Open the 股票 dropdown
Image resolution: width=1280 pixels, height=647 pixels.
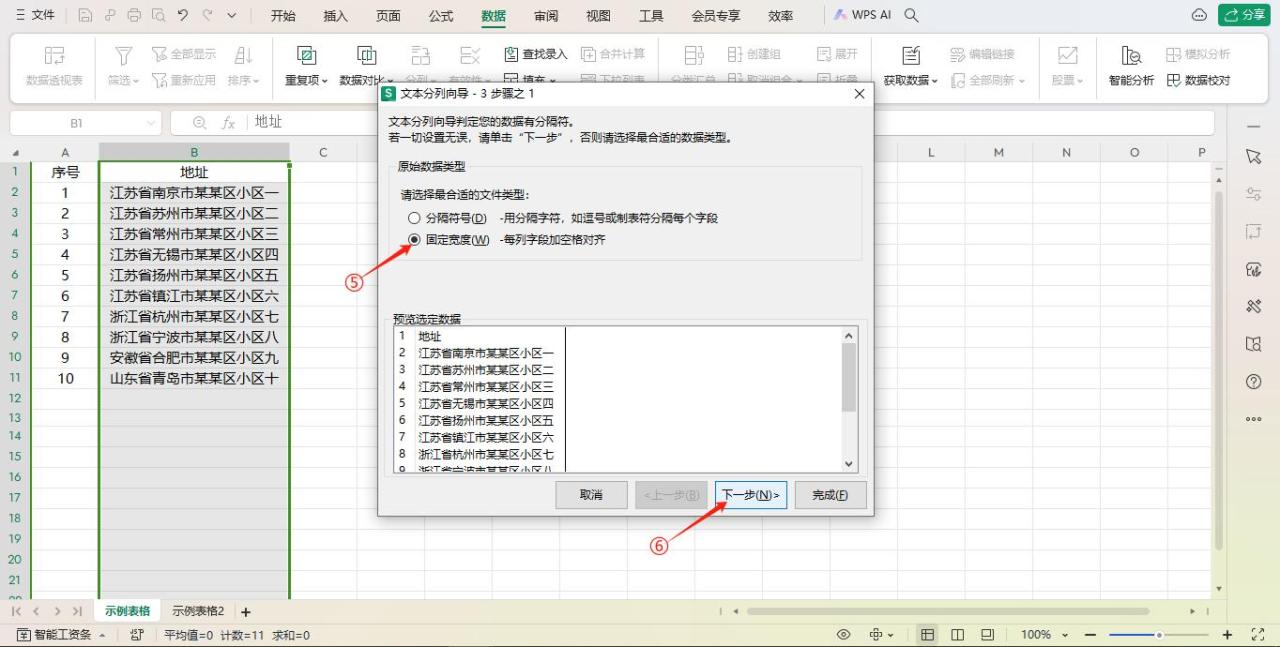pyautogui.click(x=1067, y=66)
